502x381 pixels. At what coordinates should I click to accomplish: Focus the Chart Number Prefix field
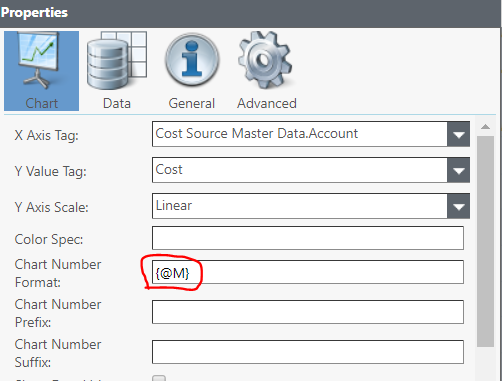click(x=308, y=312)
